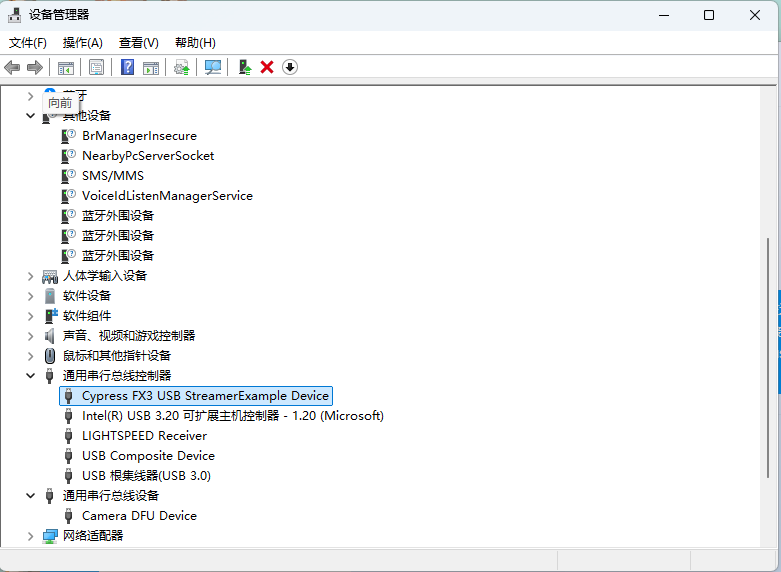Select the last 蓝牙外围设备 entry
Viewport: 781px width, 572px height.
118,256
